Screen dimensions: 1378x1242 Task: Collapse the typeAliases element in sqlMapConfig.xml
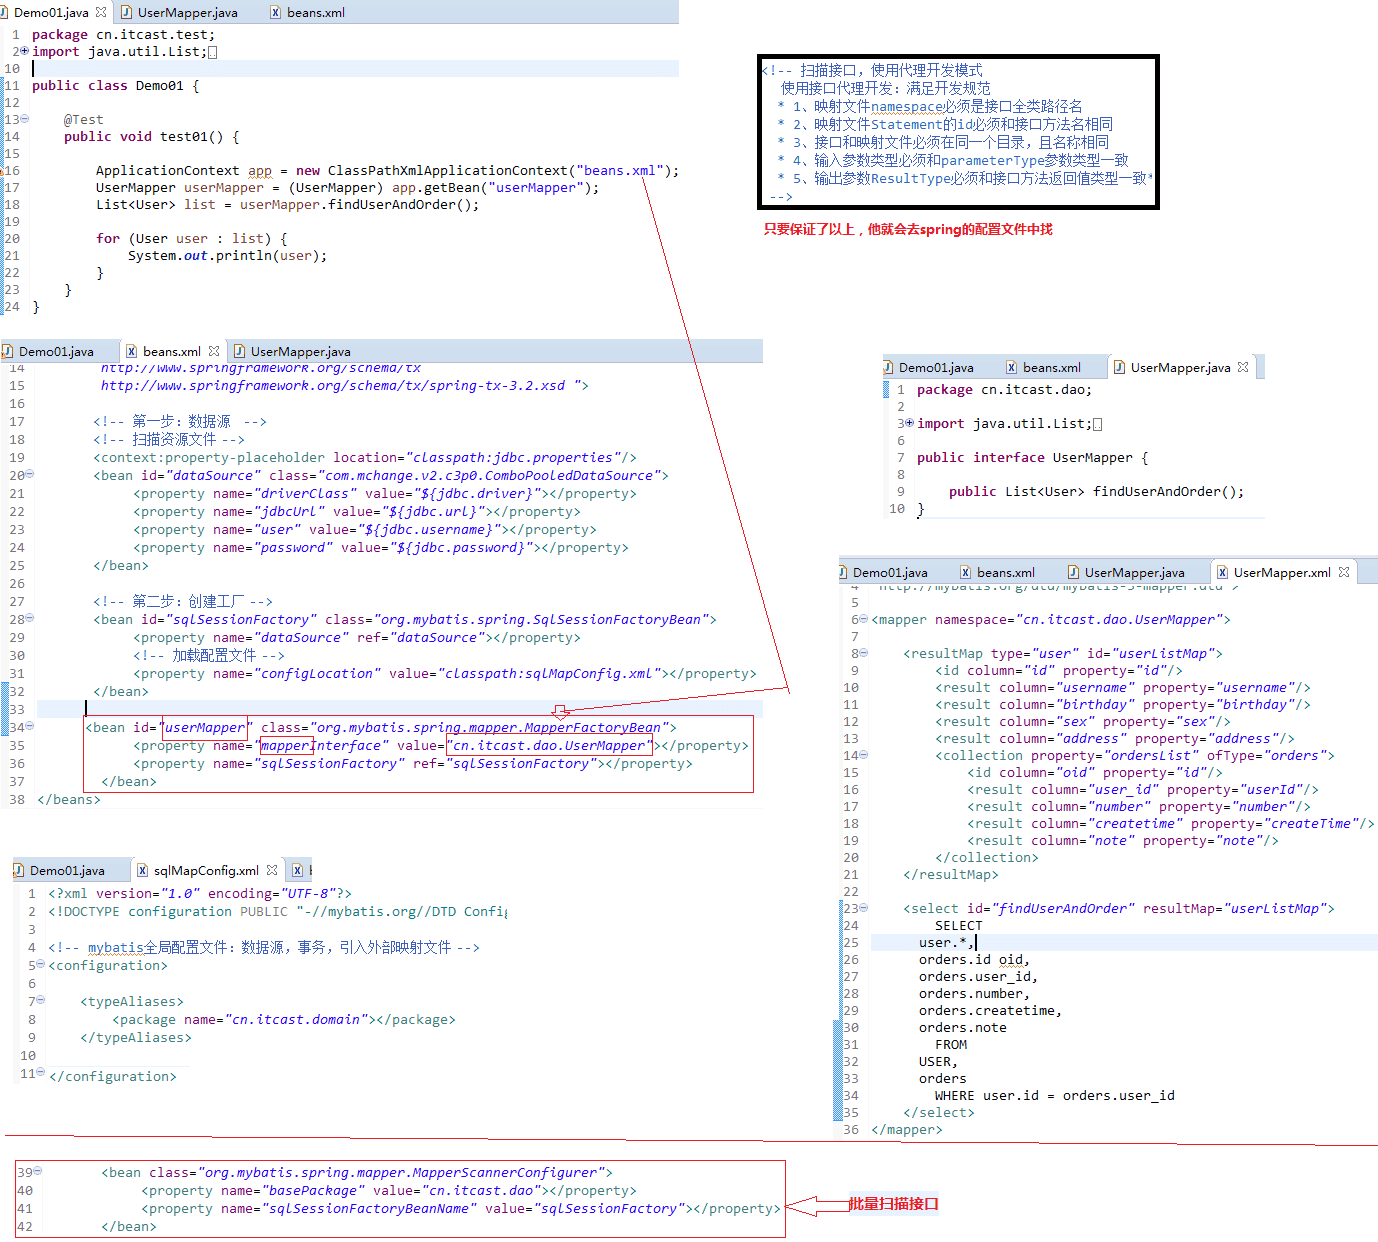click(41, 1001)
